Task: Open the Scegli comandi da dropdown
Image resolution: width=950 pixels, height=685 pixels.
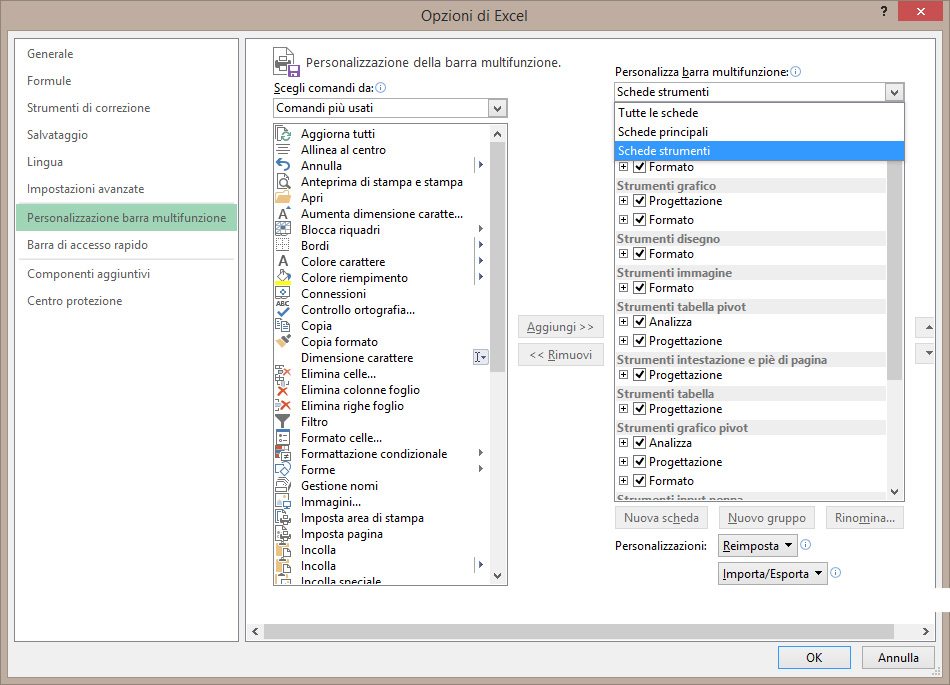Action: [496, 107]
